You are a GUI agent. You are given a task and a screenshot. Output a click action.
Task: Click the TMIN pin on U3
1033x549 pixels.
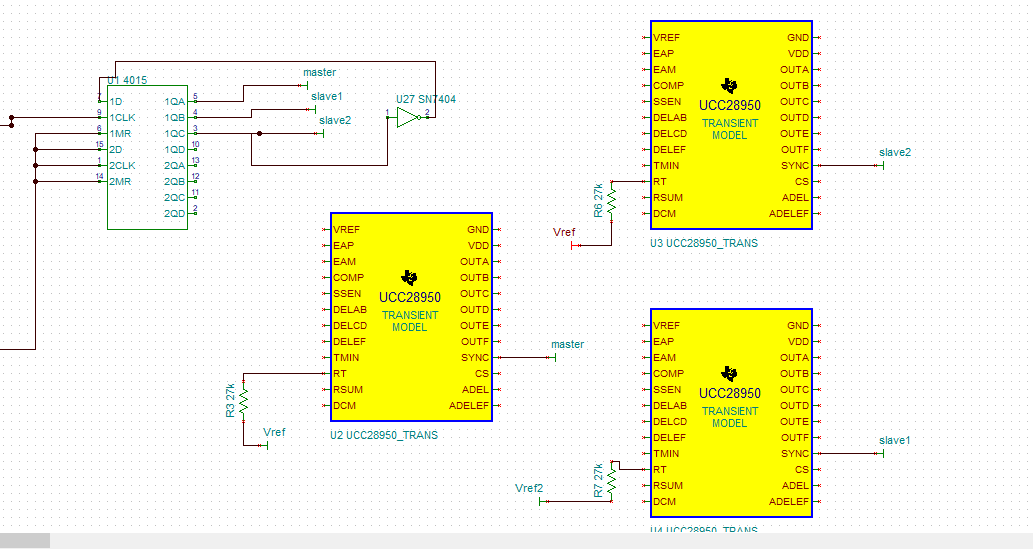pyautogui.click(x=666, y=165)
